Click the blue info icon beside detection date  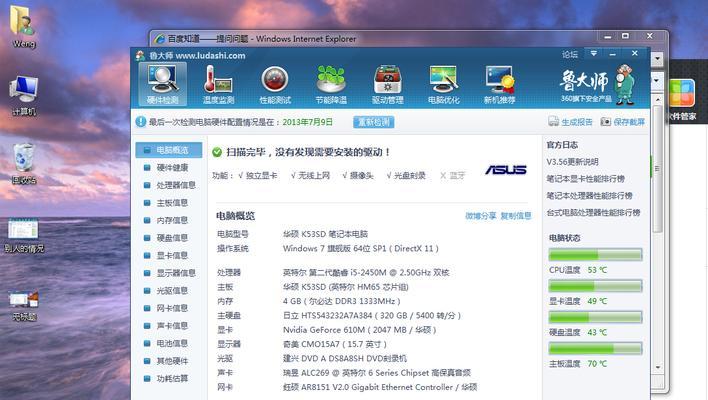(141, 121)
